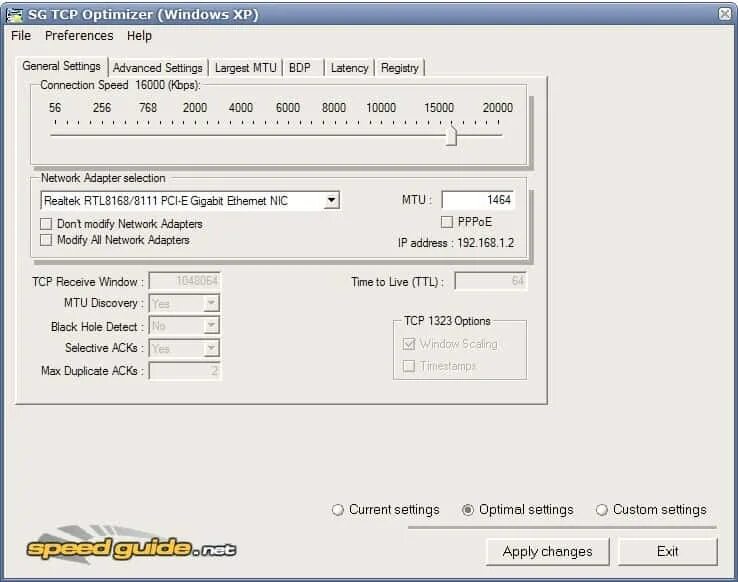738x582 pixels.
Task: Click the speedguide.net logo
Action: (131, 545)
